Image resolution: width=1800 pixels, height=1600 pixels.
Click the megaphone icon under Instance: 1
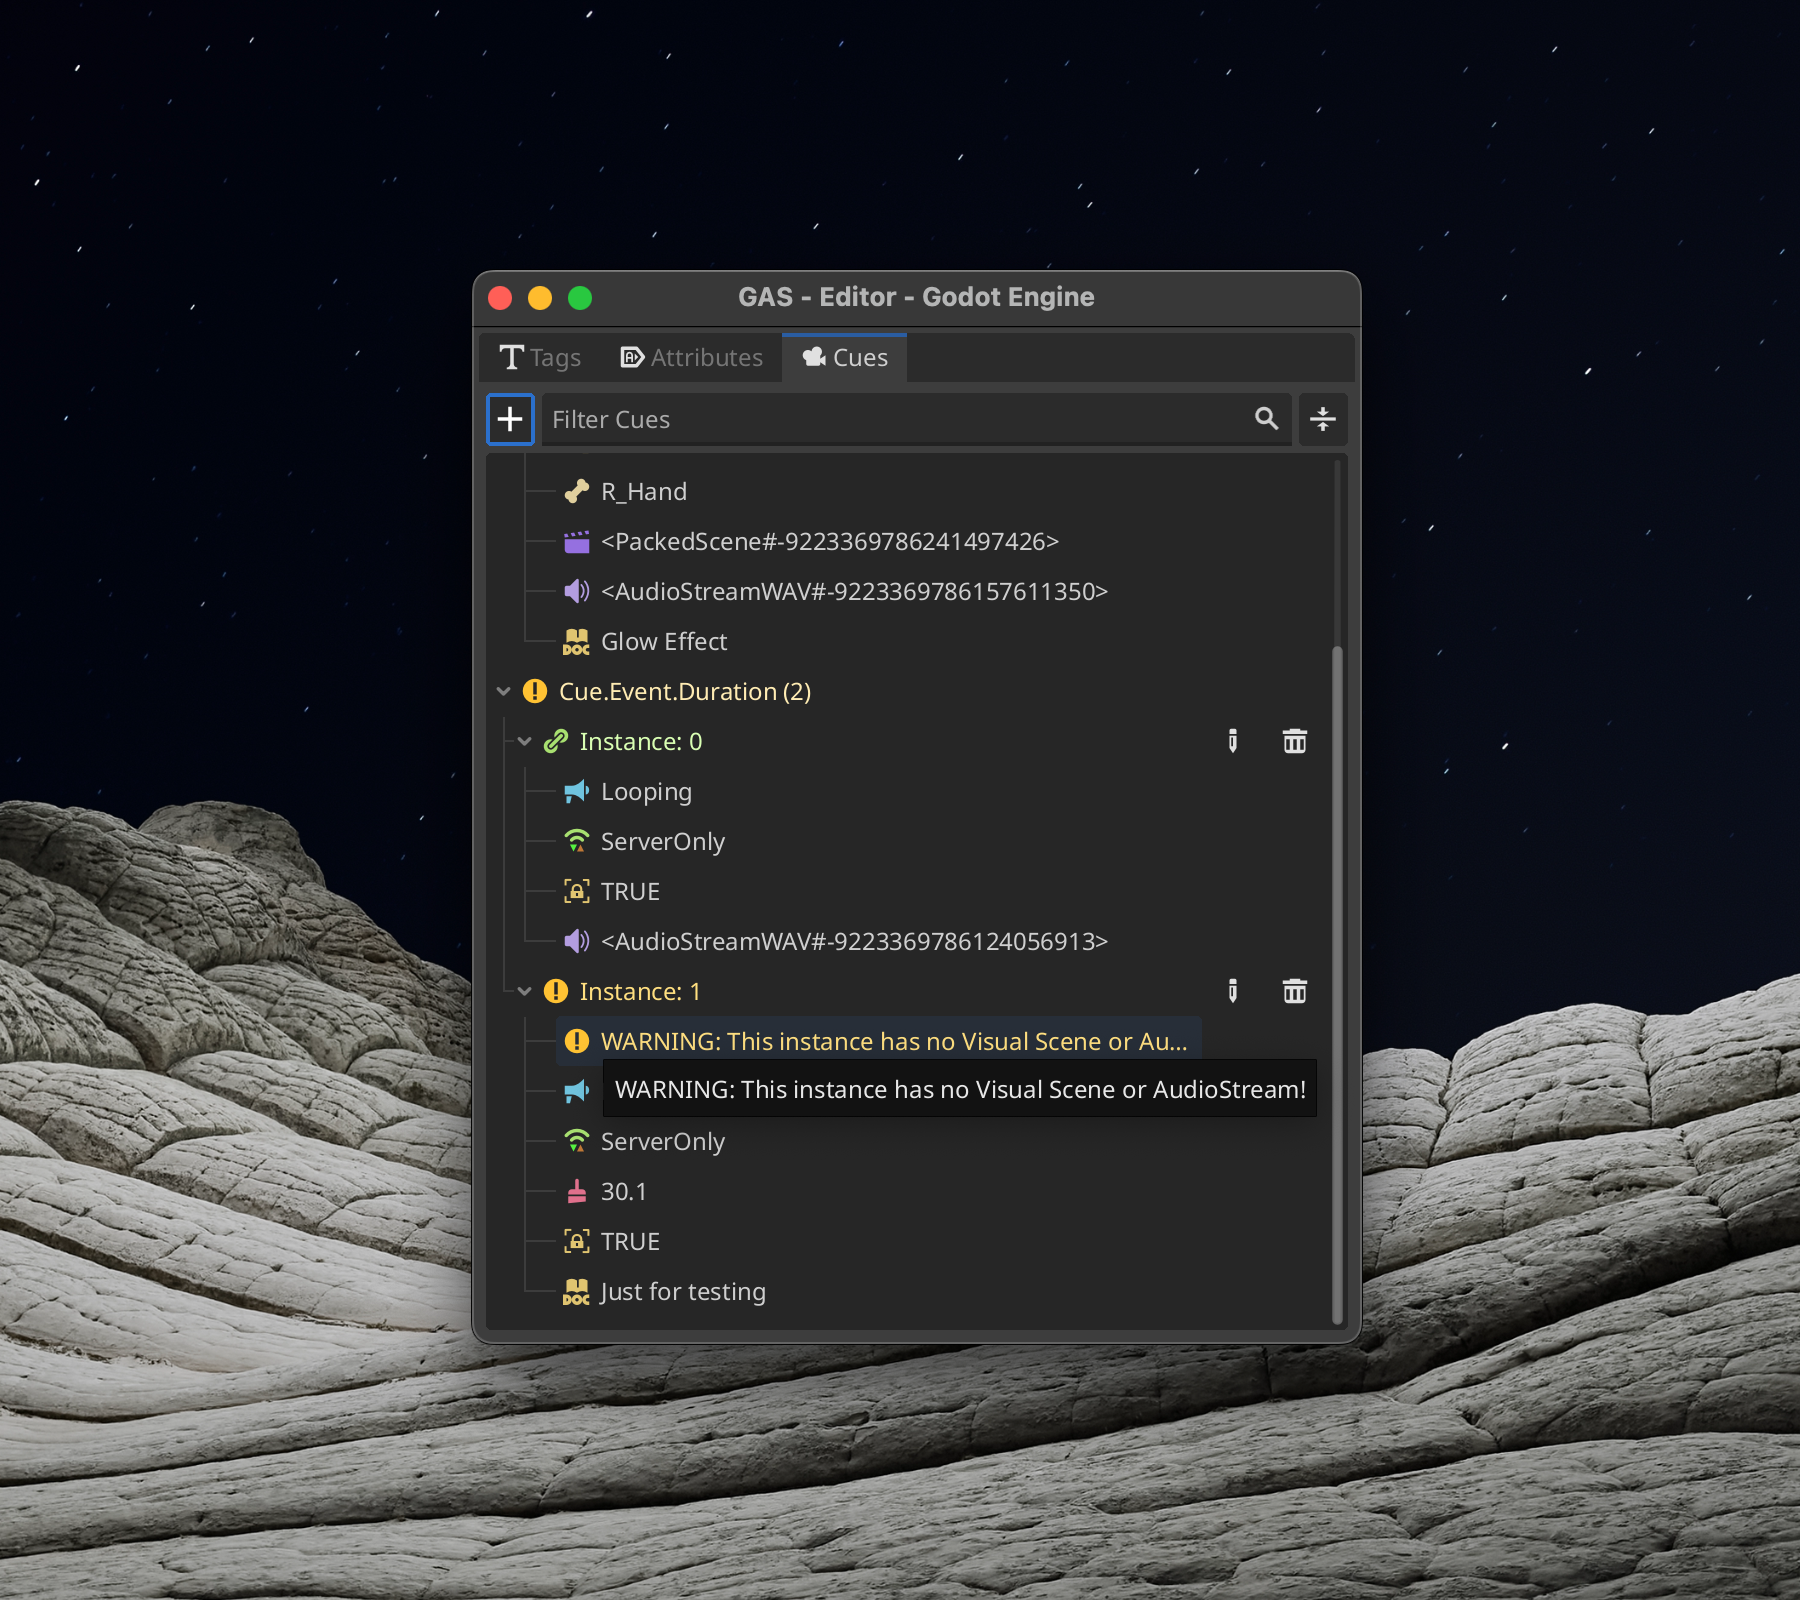pyautogui.click(x=577, y=1091)
